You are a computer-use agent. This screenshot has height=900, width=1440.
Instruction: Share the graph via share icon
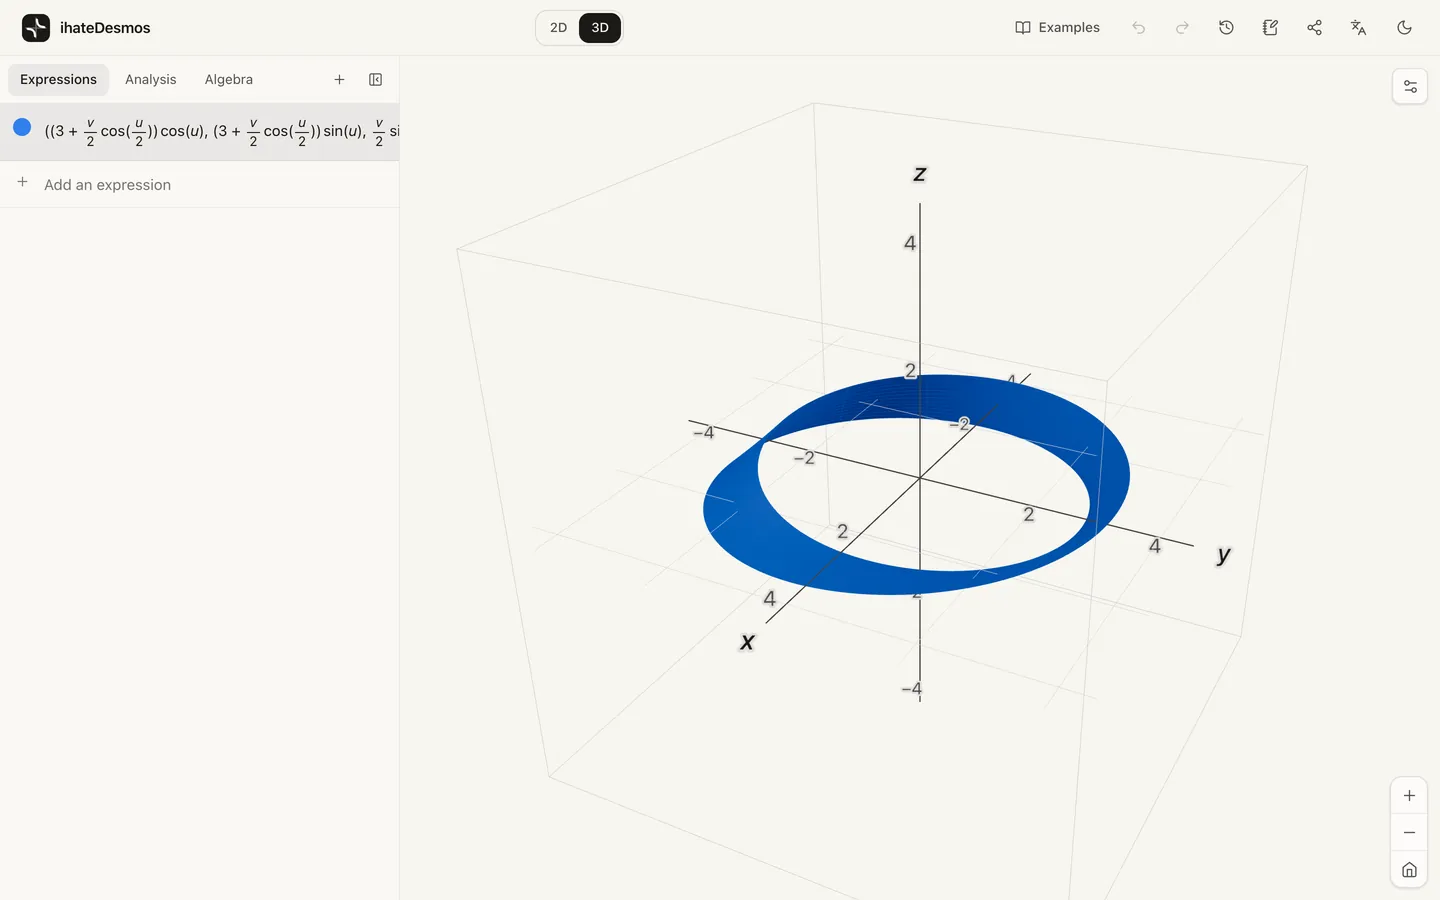coord(1314,28)
